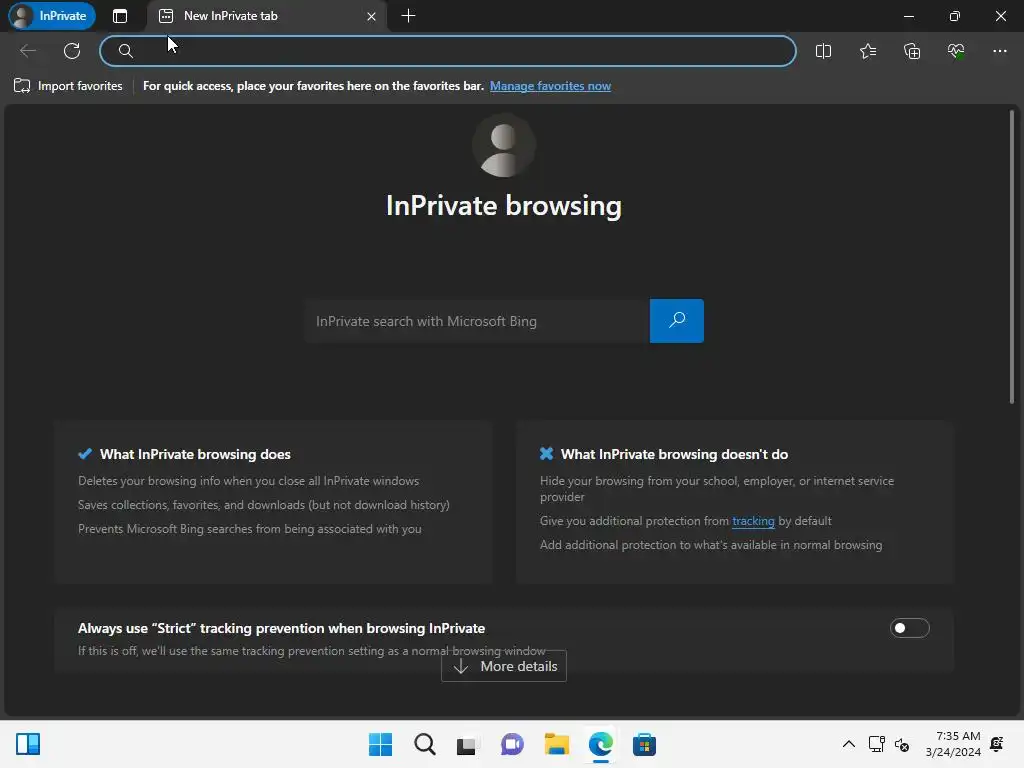This screenshot has height=768, width=1024.
Task: Click the address bar input
Action: 448,51
